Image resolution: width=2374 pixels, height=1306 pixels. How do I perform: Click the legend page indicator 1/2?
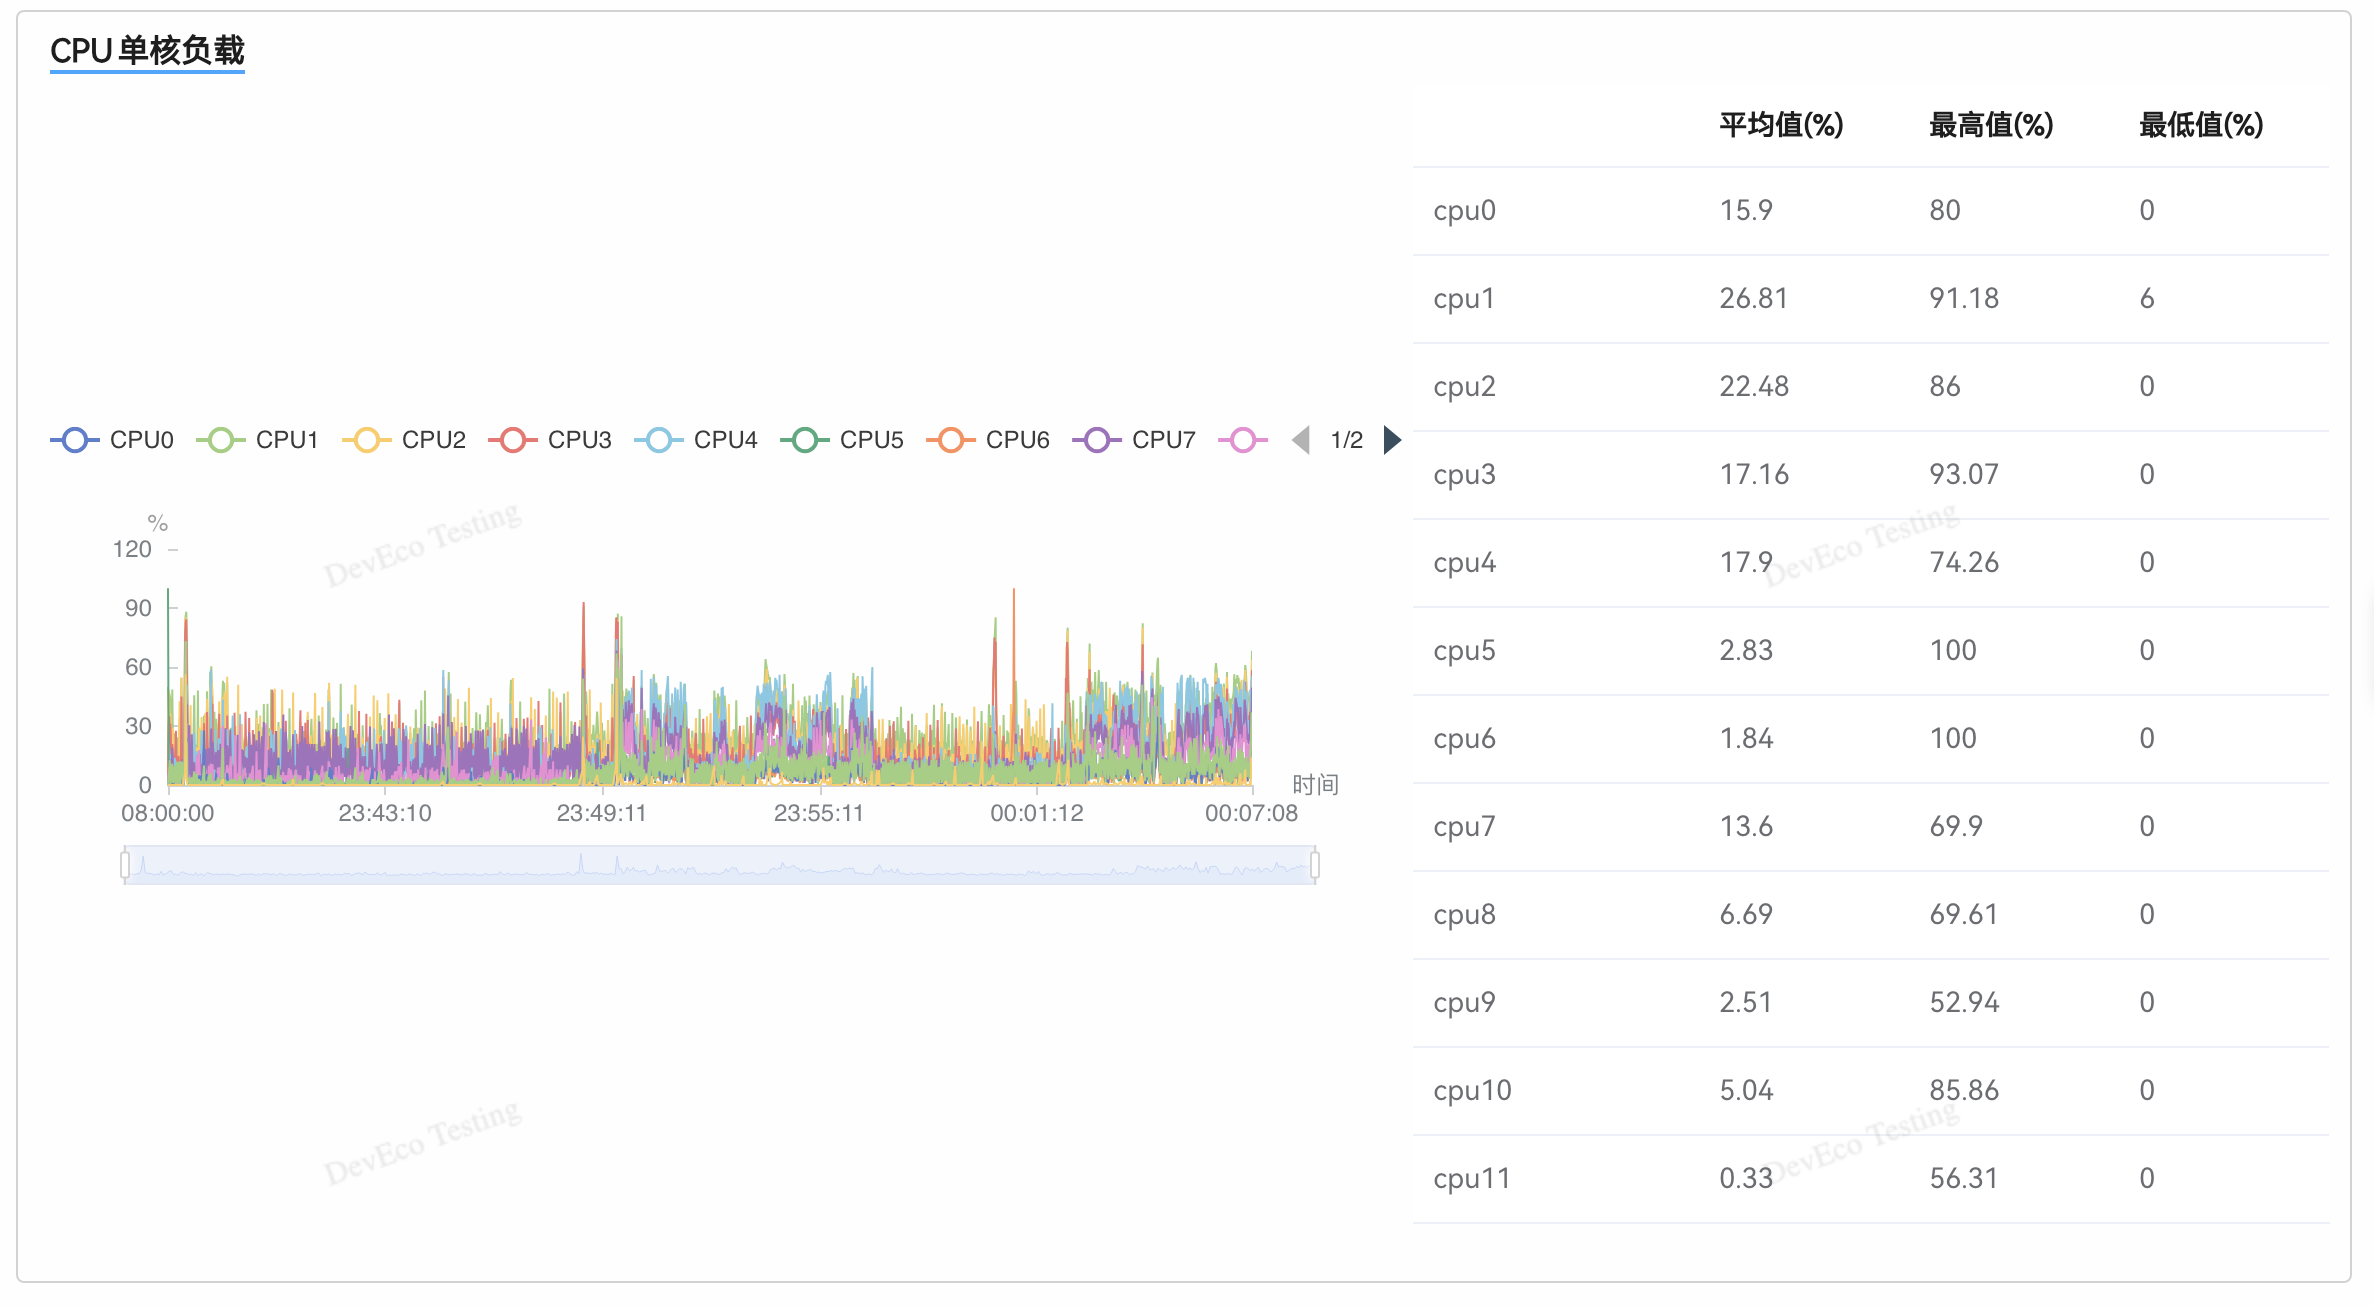pyautogui.click(x=1346, y=440)
